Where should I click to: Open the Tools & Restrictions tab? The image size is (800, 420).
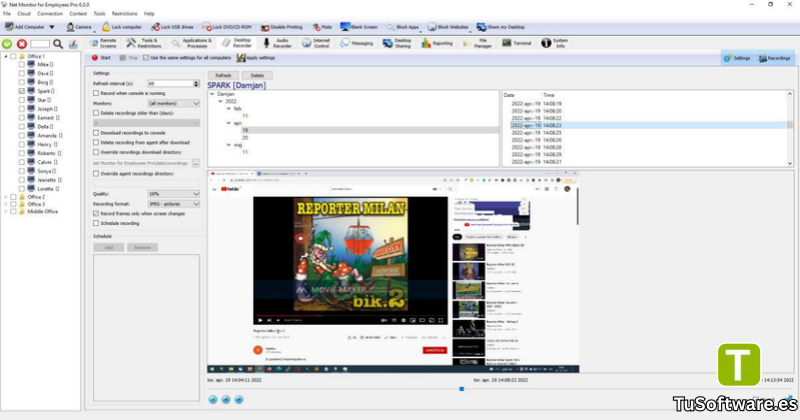point(144,43)
